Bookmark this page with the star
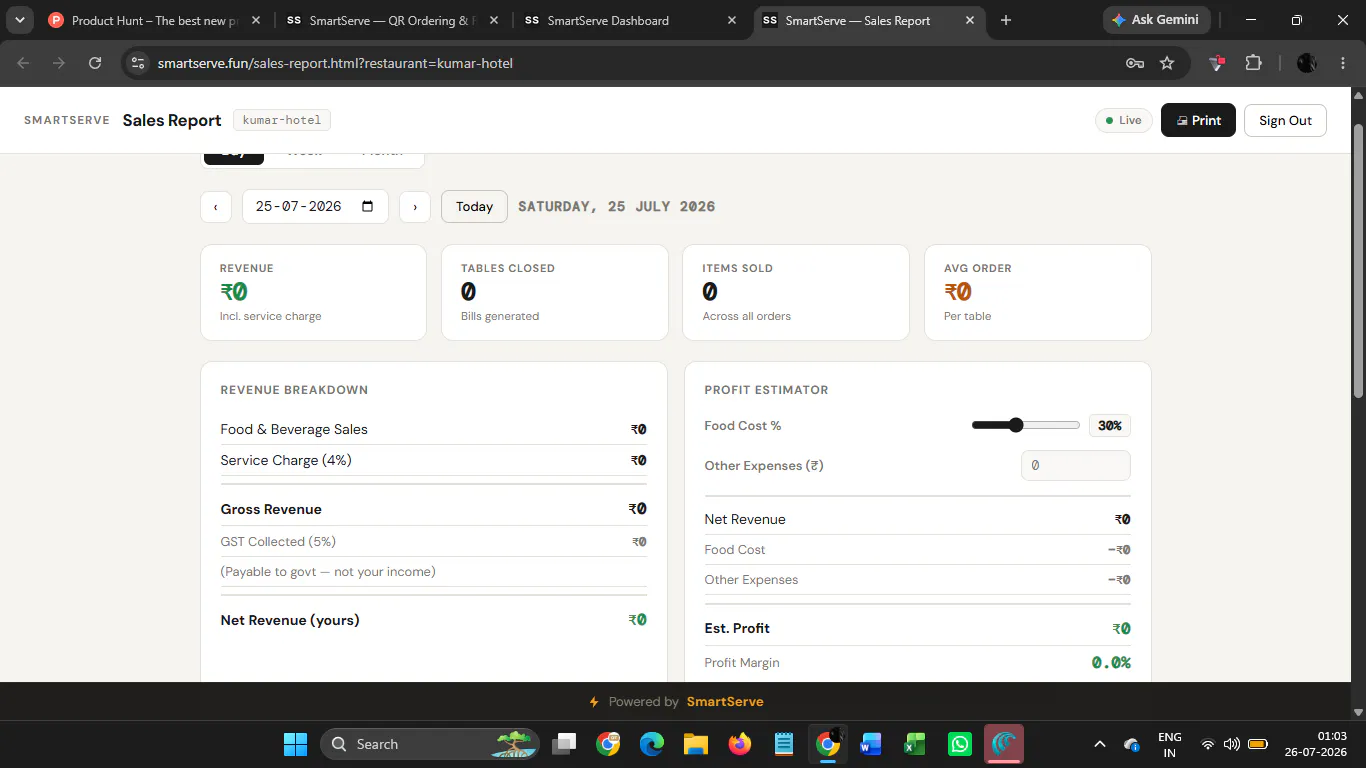1366x768 pixels. (1167, 63)
